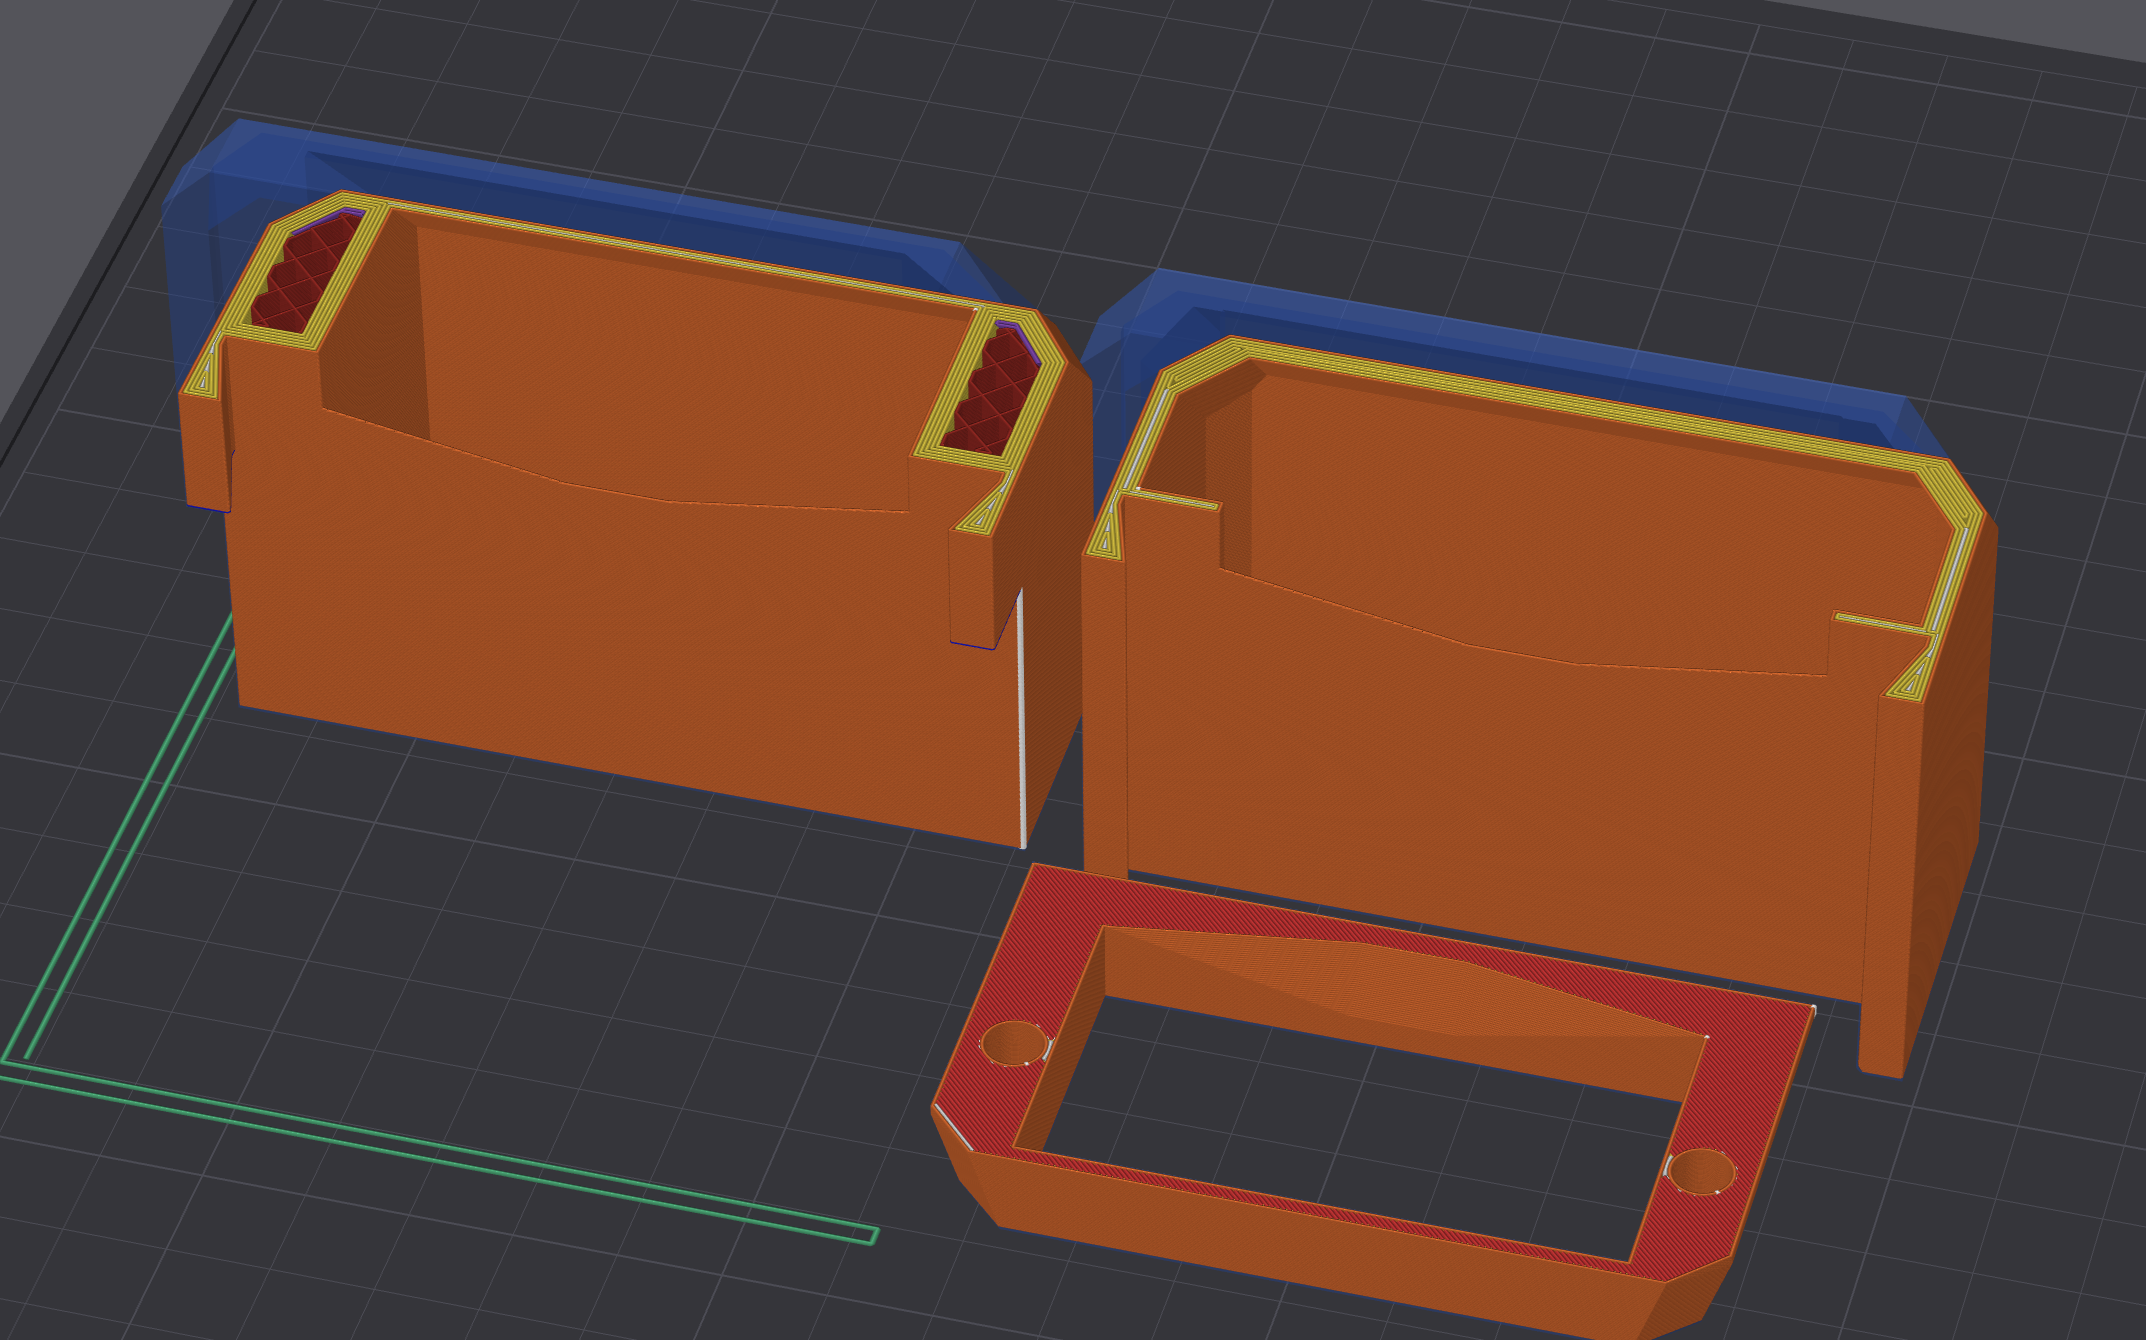This screenshot has height=1340, width=2146.
Task: Click the round hole at the frame's far right end
Action: tap(1700, 1171)
